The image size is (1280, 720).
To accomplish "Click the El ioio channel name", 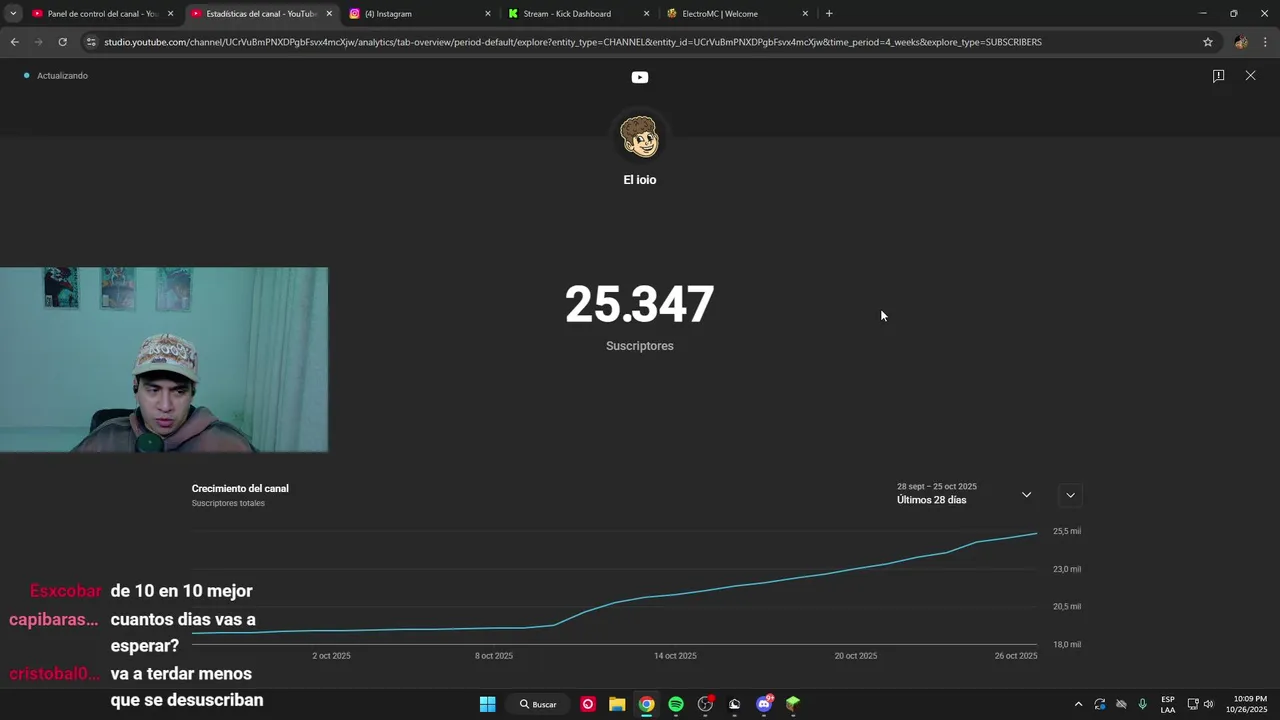I will tap(640, 180).
